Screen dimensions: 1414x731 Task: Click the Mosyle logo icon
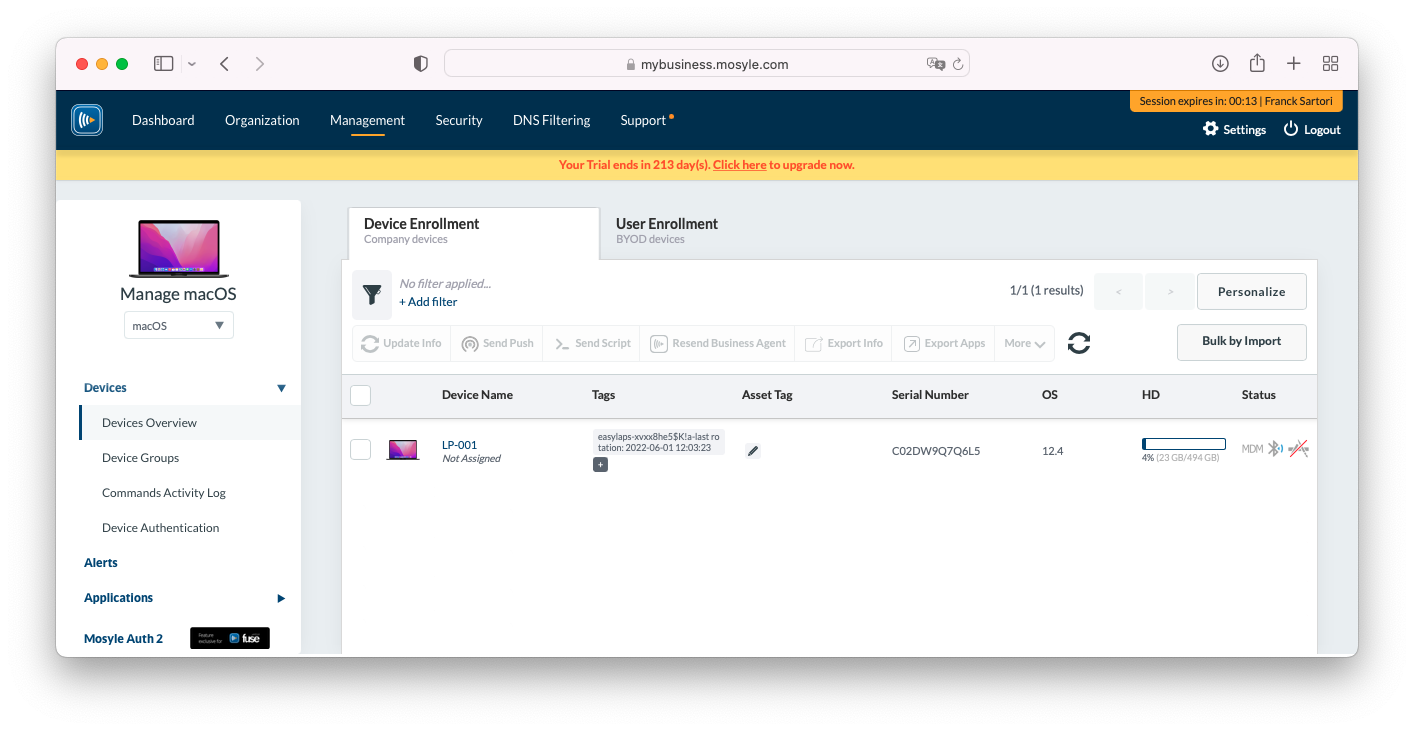[x=87, y=120]
